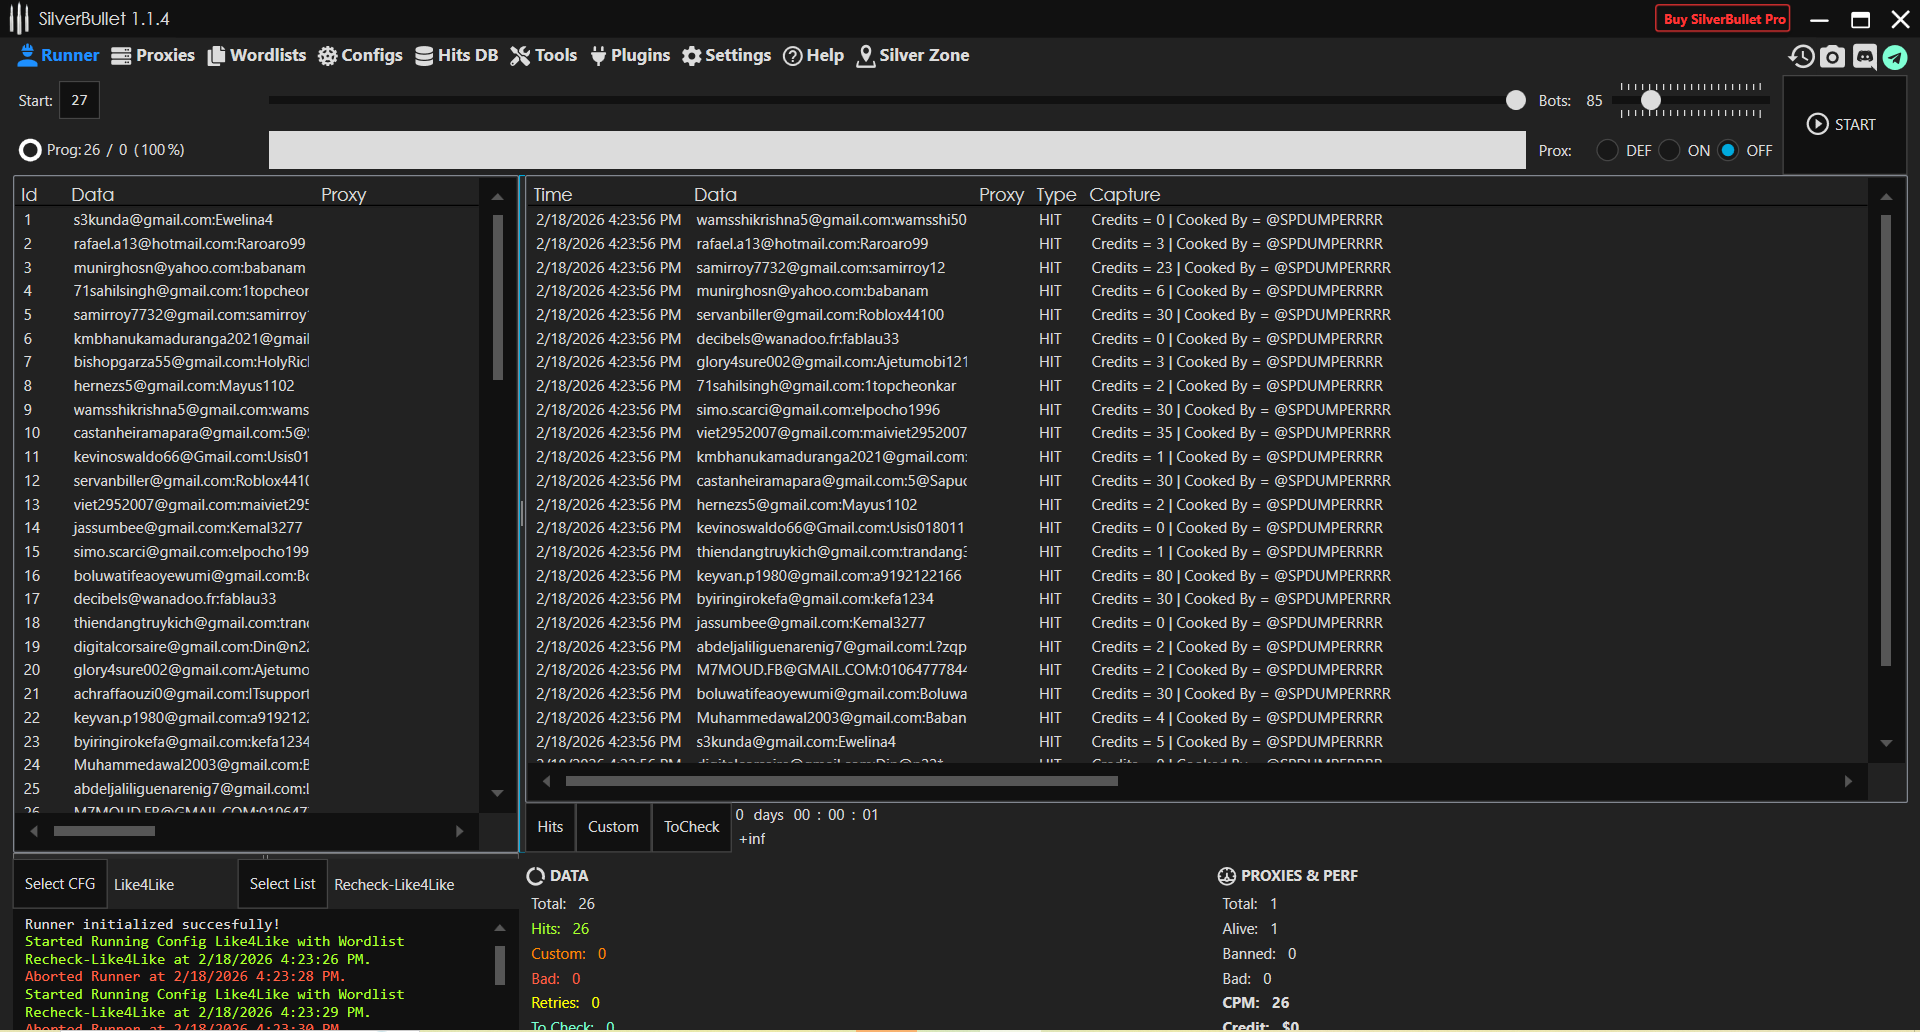Open the Runner section
The image size is (1920, 1032).
click(x=58, y=56)
